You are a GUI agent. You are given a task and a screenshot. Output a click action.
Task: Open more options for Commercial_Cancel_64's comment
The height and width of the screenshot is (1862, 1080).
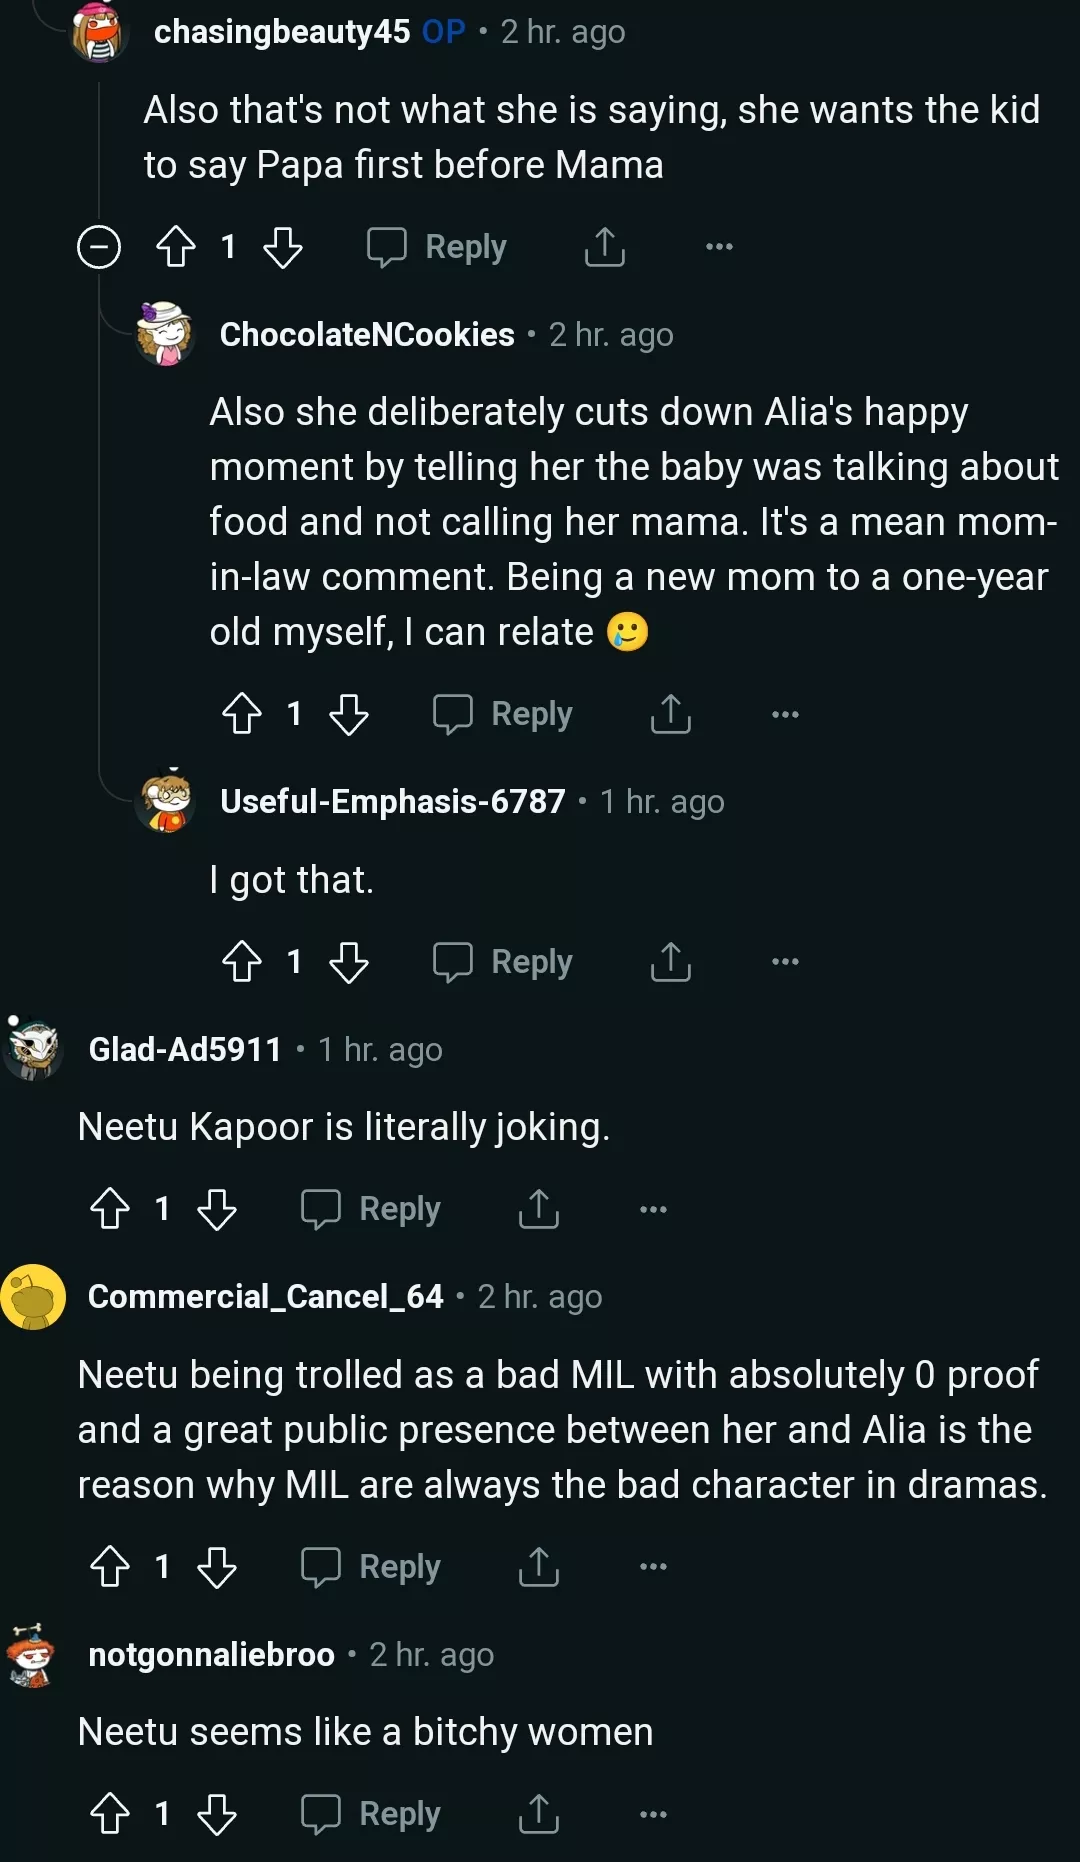[653, 1567]
